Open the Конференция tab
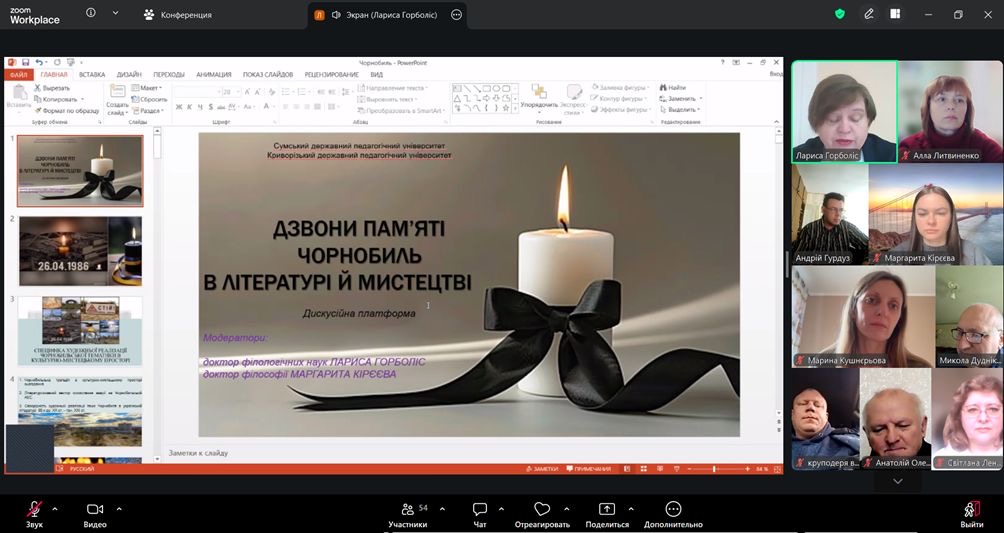The image size is (1004, 533). pyautogui.click(x=177, y=15)
